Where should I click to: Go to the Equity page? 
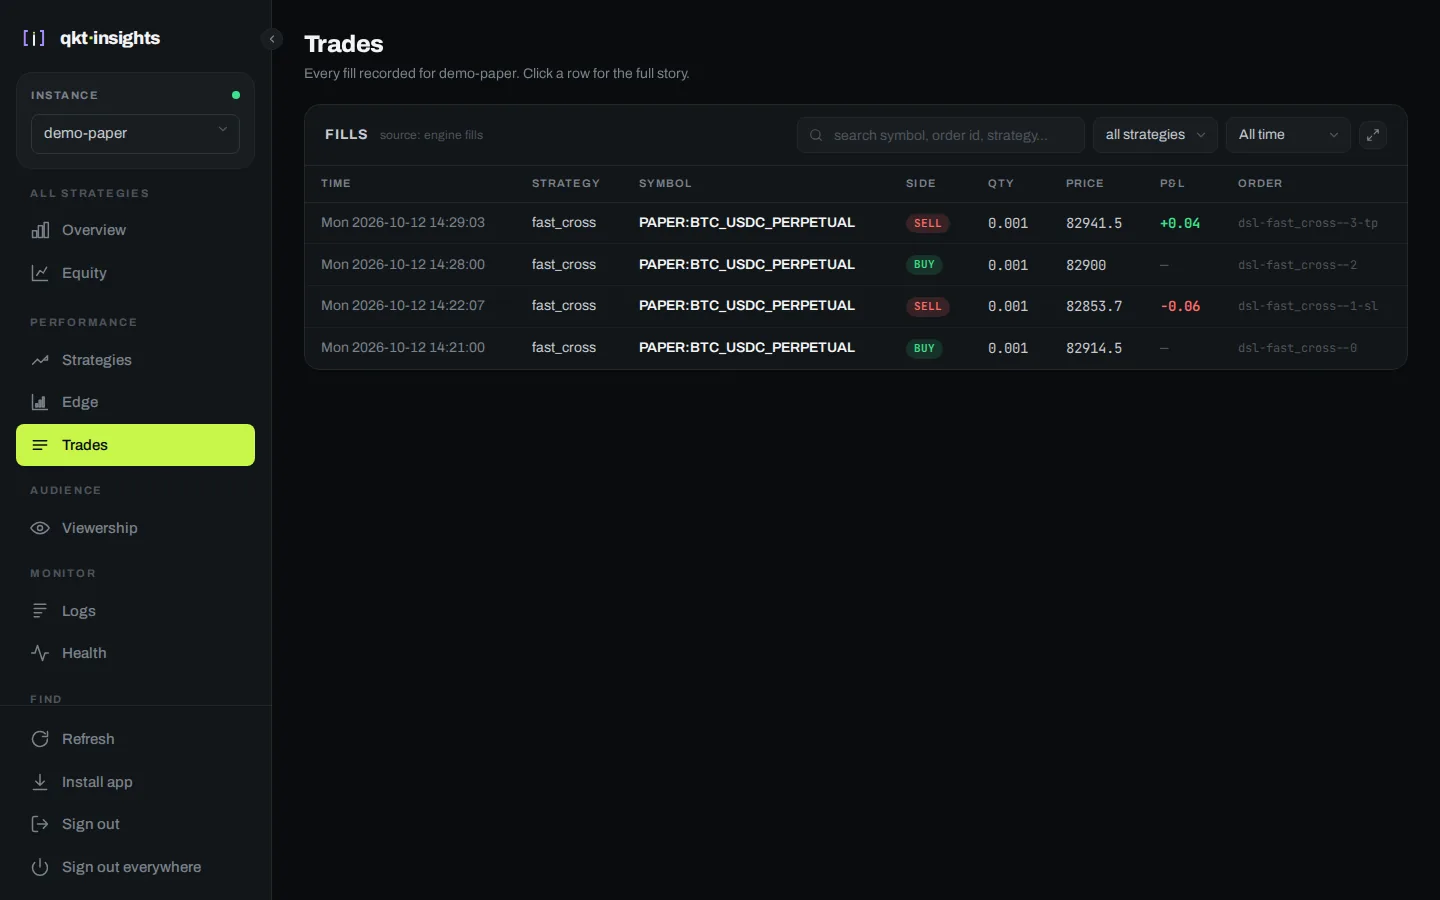tap(135, 273)
